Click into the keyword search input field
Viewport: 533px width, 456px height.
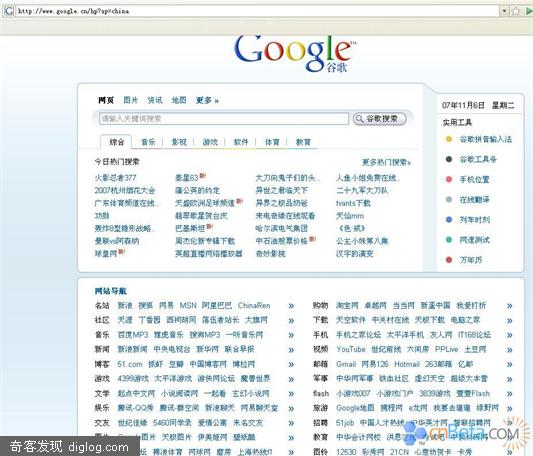224,119
